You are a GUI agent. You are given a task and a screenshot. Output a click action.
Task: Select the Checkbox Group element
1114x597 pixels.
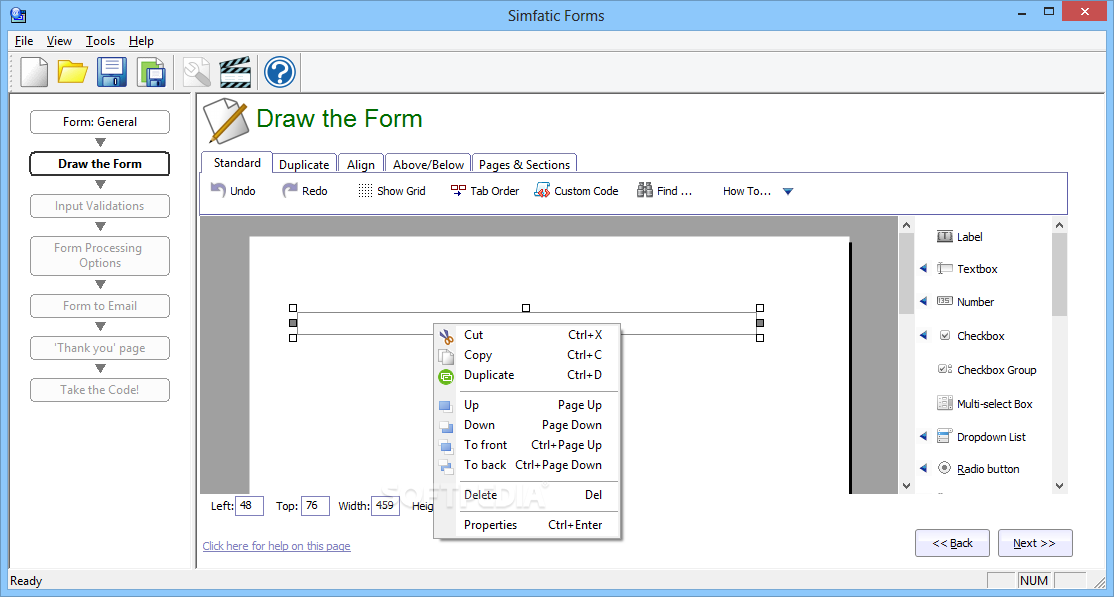(x=987, y=370)
